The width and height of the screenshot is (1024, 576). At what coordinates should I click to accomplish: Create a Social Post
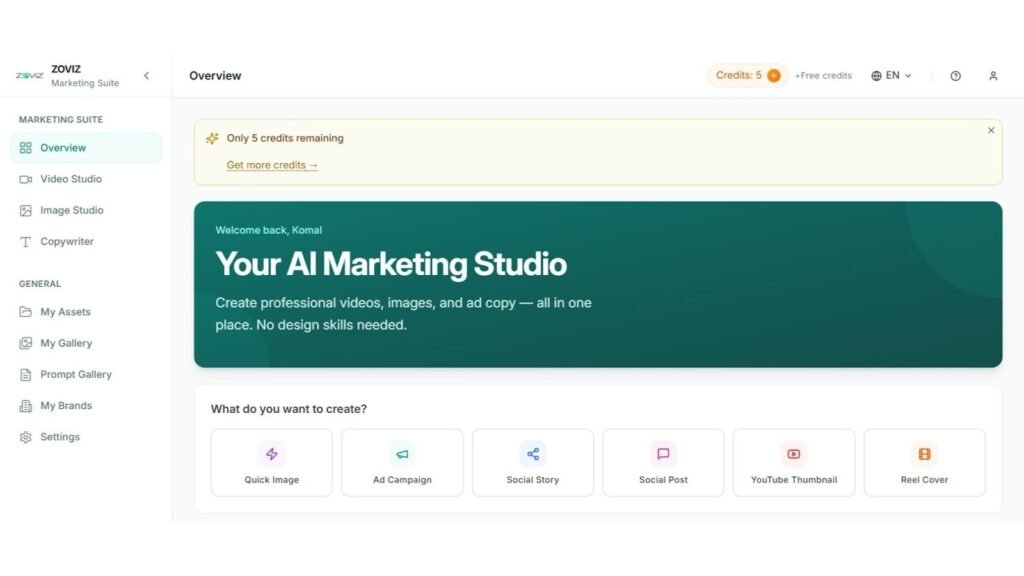point(663,462)
